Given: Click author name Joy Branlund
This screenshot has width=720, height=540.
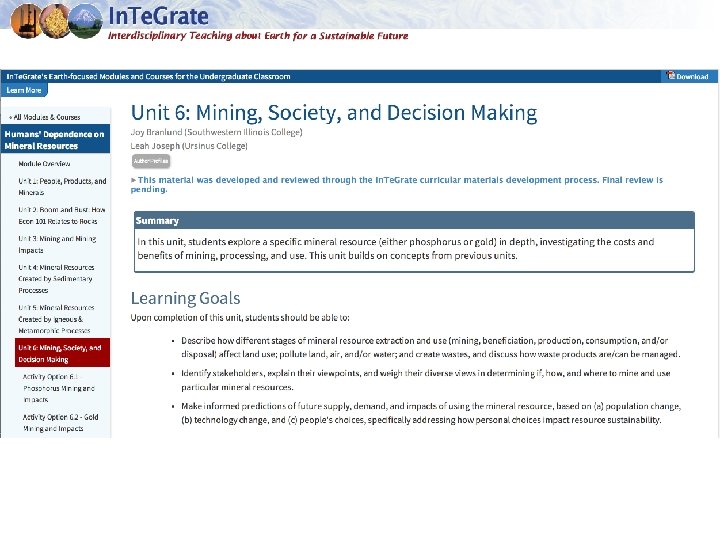Looking at the screenshot, I should (x=156, y=132).
